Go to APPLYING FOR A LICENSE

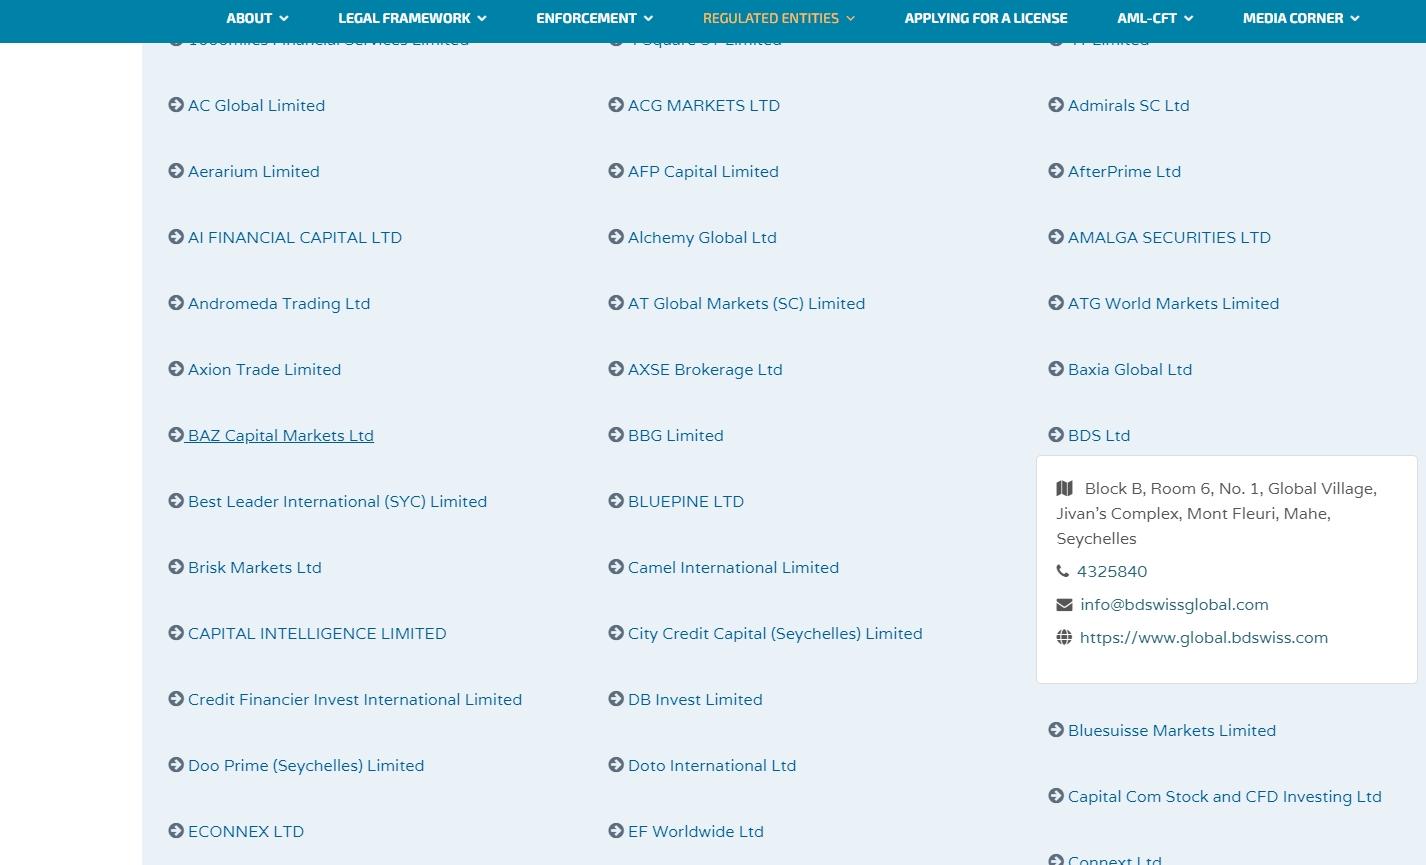tap(986, 18)
